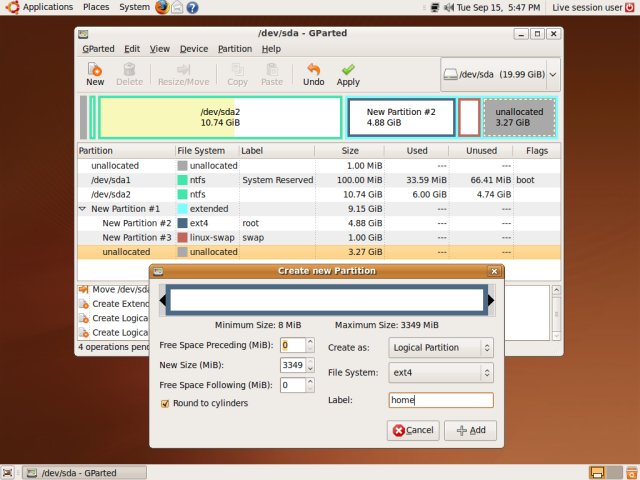Image resolution: width=640 pixels, height=480 pixels.
Task: Click the power/session button icon
Action: [x=630, y=7]
